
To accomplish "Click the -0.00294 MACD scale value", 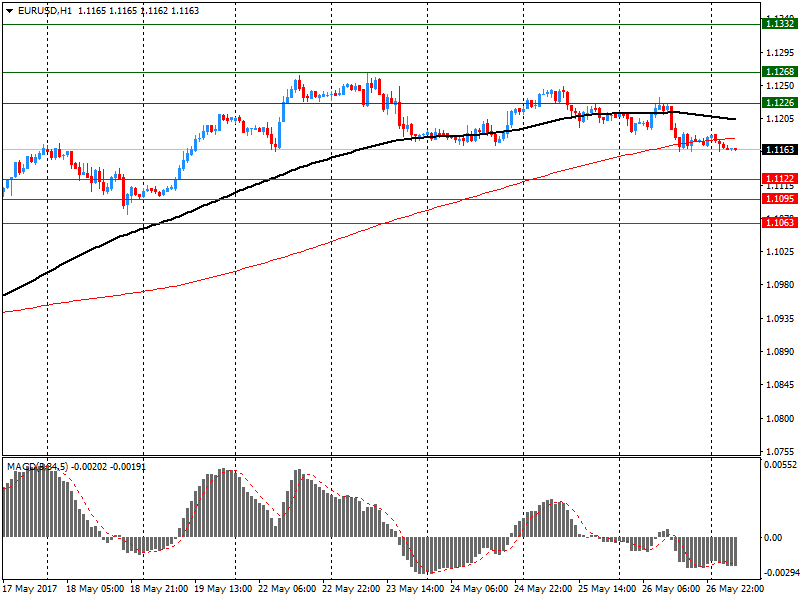I will (782, 573).
